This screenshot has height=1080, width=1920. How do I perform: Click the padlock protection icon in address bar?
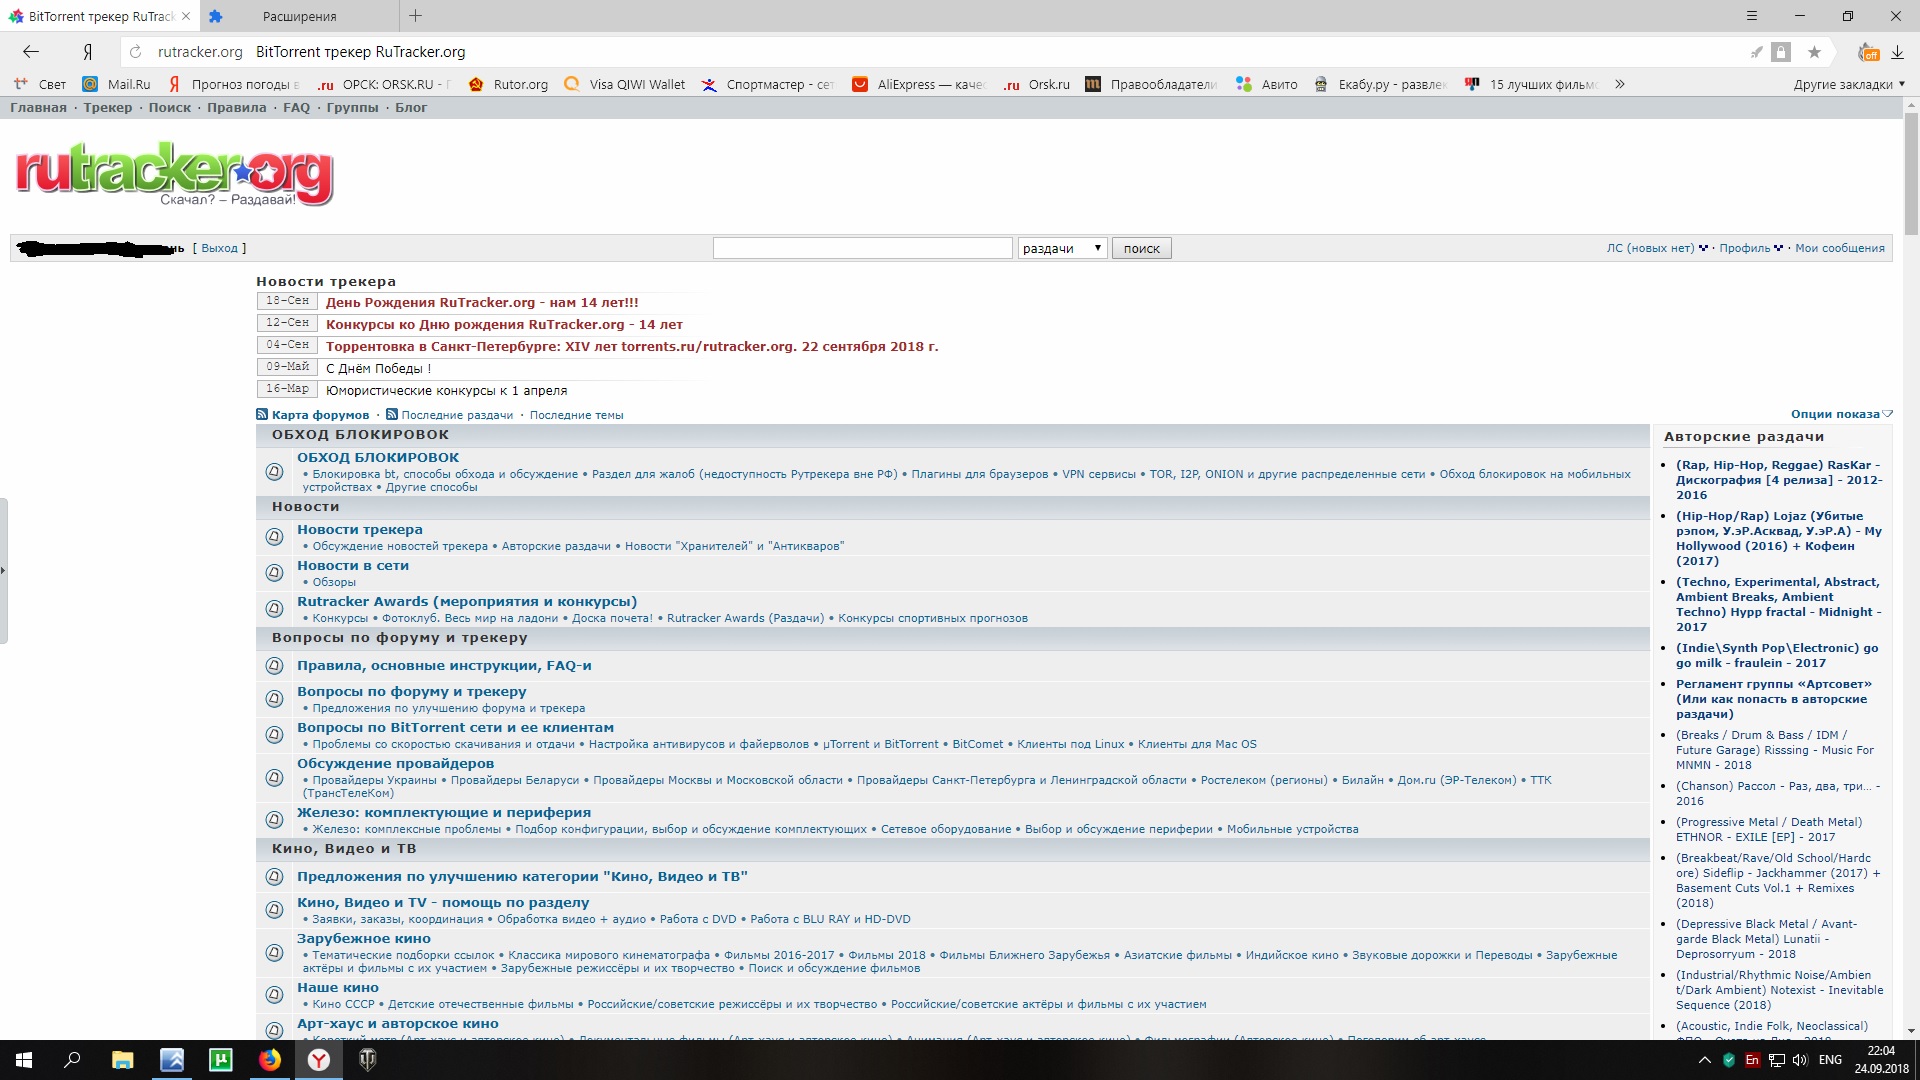tap(1781, 52)
